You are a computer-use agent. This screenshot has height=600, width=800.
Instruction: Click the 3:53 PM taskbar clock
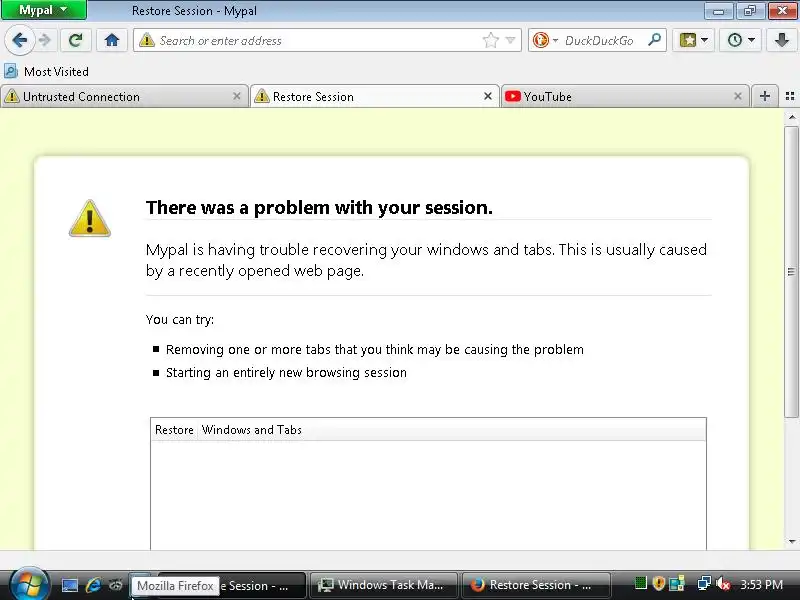tap(761, 585)
